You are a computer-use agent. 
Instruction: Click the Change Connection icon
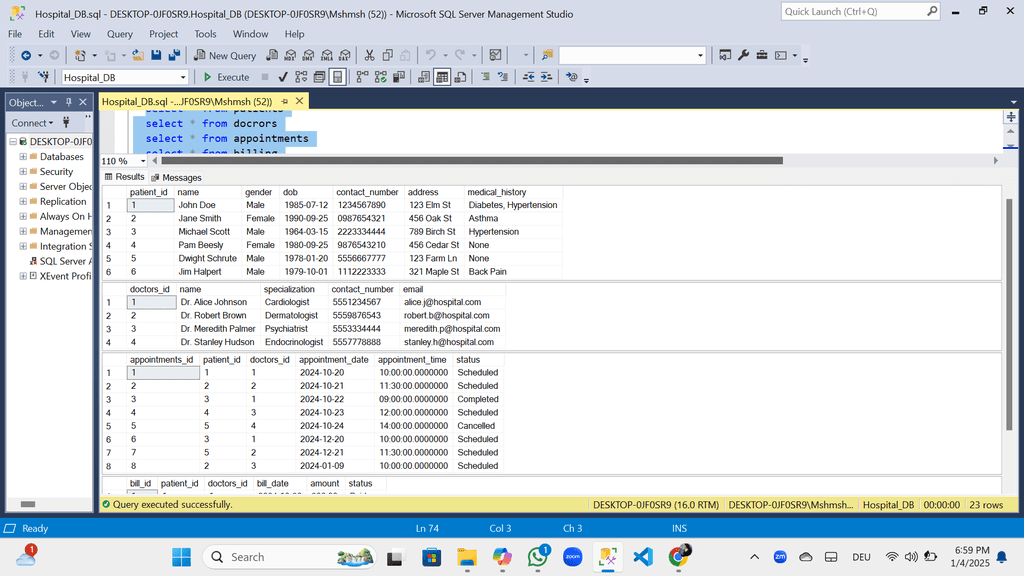[44, 77]
